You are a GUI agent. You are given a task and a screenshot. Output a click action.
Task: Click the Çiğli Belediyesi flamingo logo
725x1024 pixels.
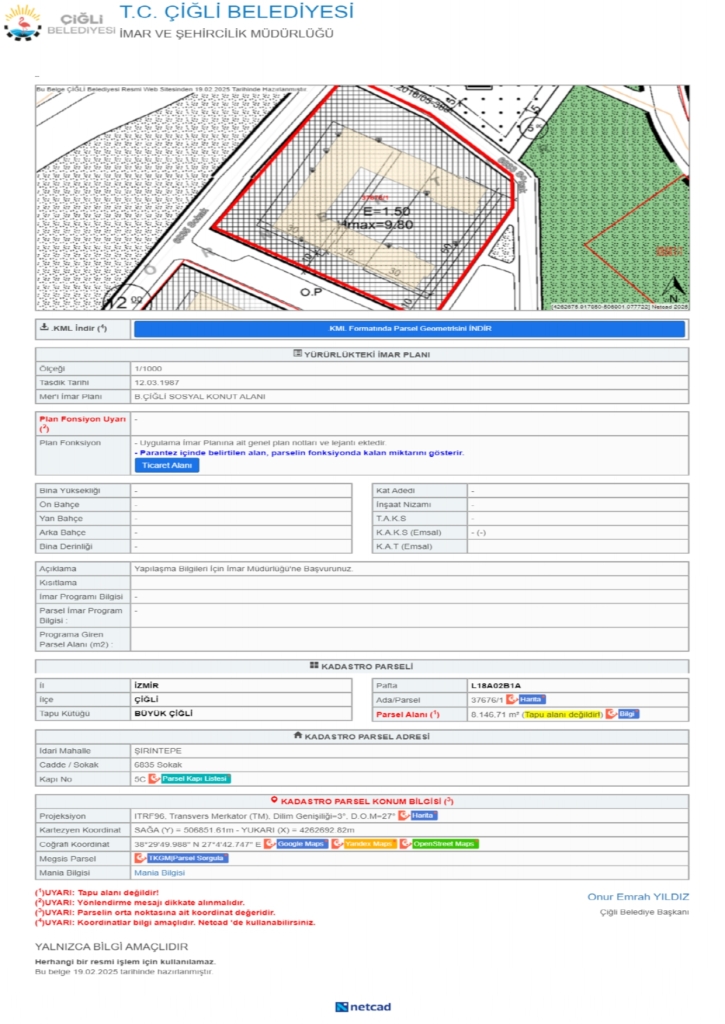pyautogui.click(x=22, y=22)
